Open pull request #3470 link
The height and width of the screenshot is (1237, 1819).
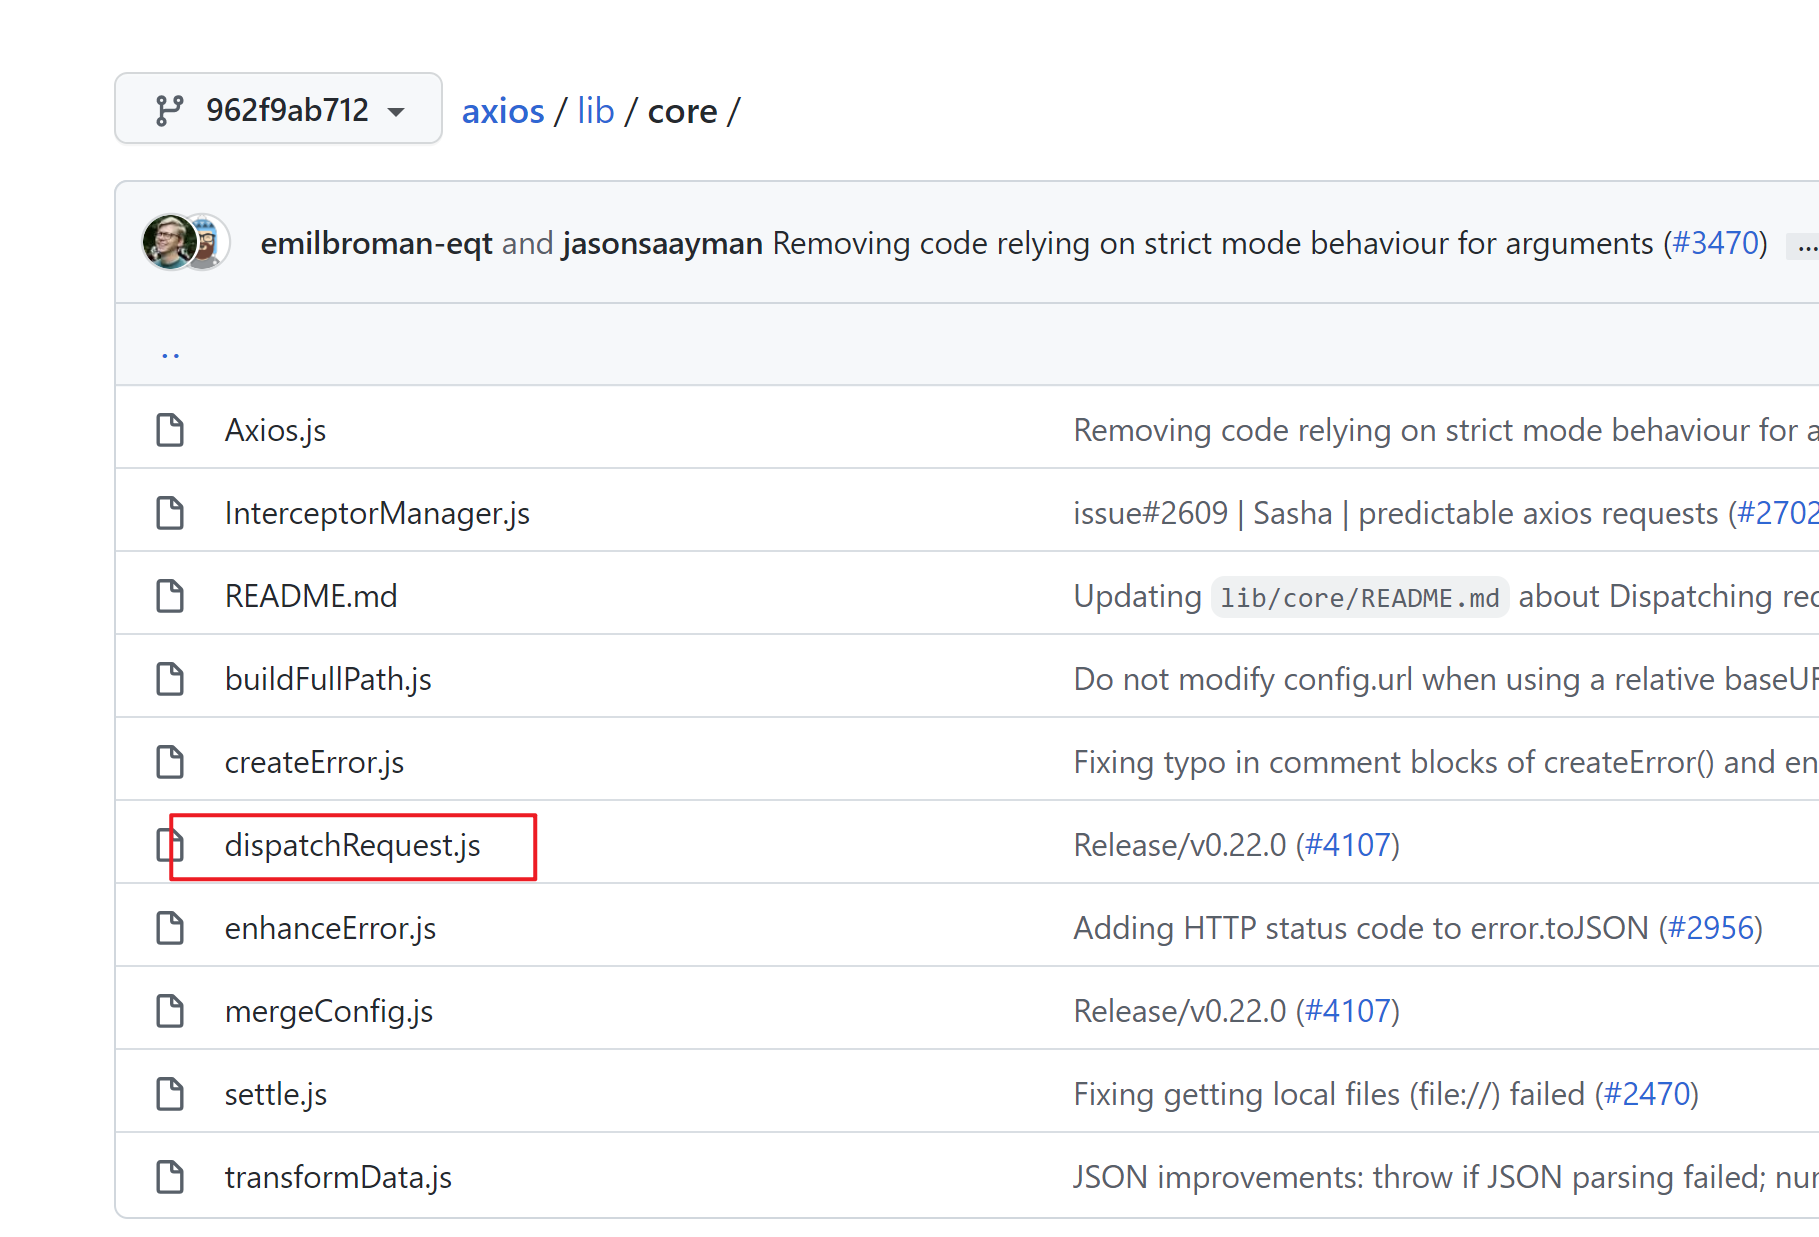click(x=1715, y=243)
